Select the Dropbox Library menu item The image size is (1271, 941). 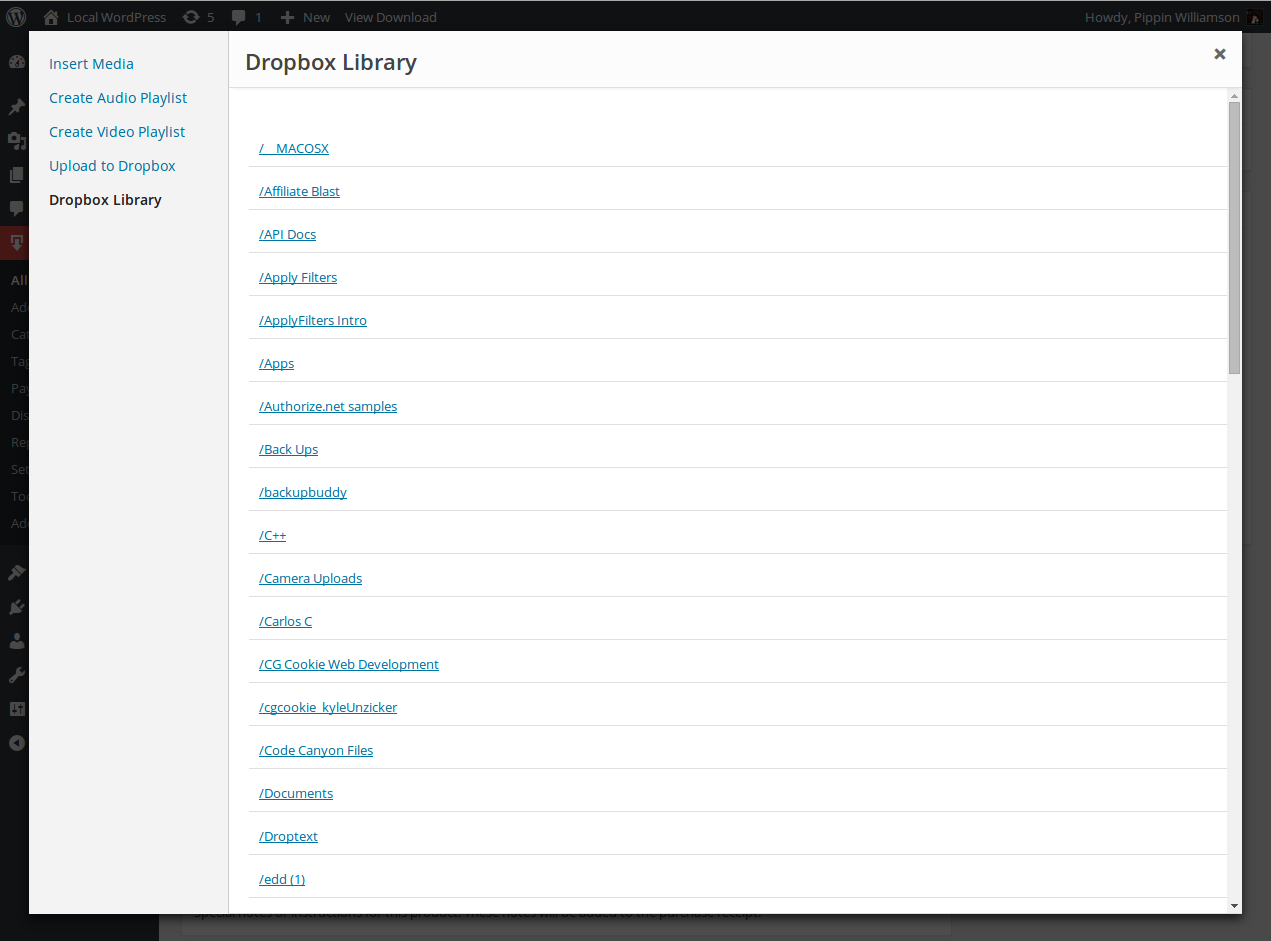click(105, 200)
